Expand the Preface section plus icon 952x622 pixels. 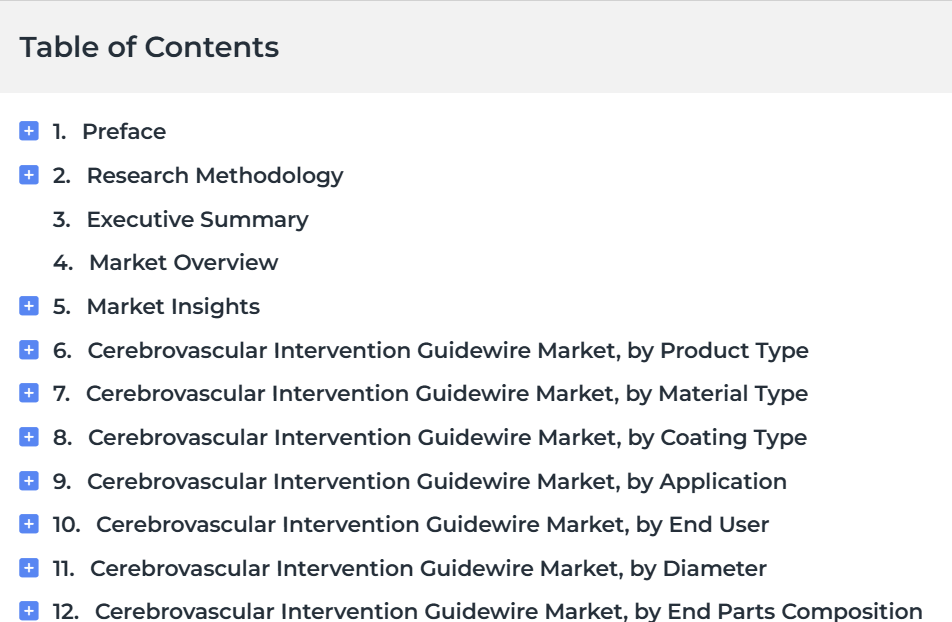click(x=29, y=131)
